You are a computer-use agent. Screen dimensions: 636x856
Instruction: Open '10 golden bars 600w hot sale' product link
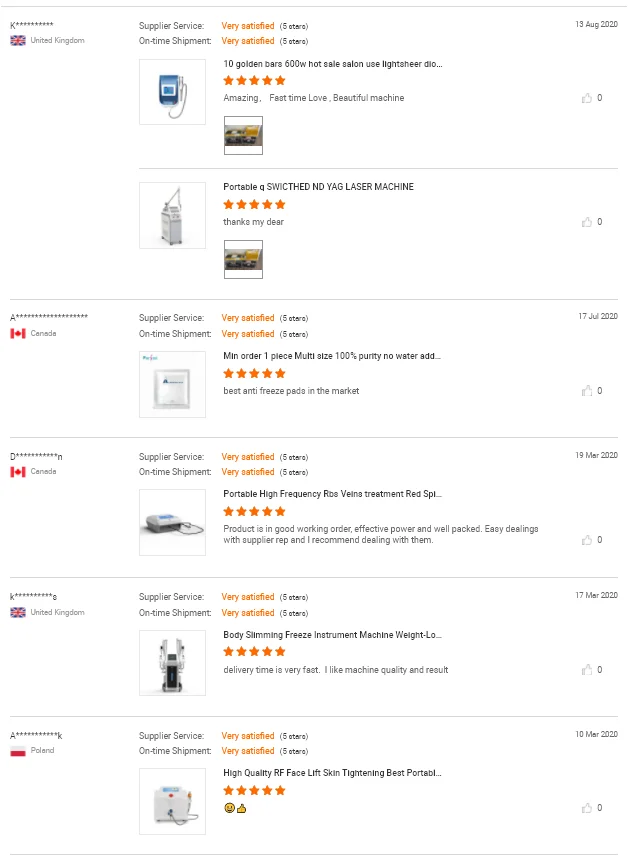click(333, 63)
